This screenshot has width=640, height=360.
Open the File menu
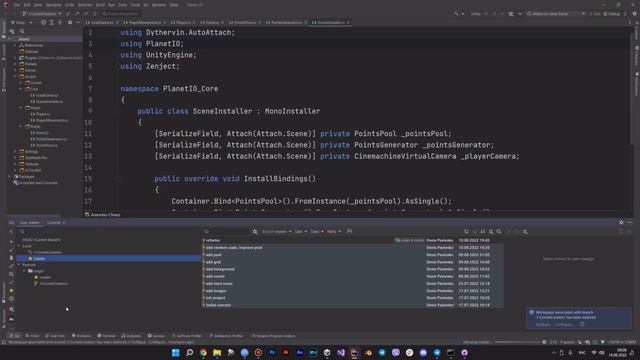[17, 5]
